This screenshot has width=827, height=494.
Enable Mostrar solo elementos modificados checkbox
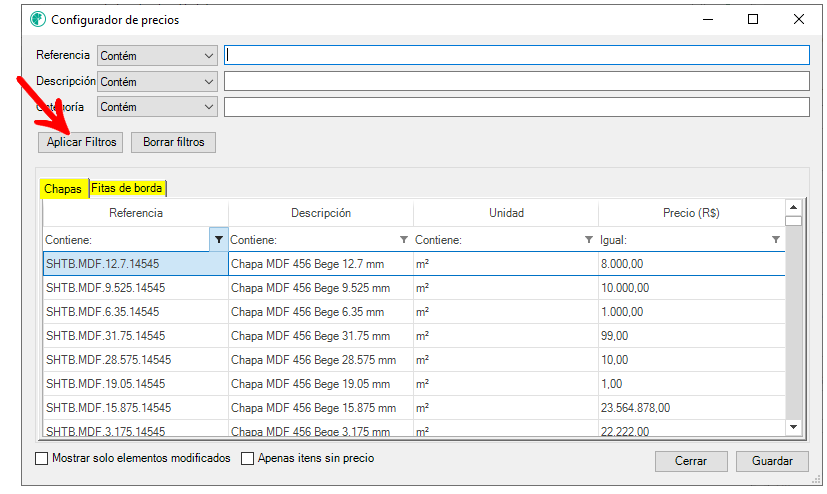[x=42, y=459]
